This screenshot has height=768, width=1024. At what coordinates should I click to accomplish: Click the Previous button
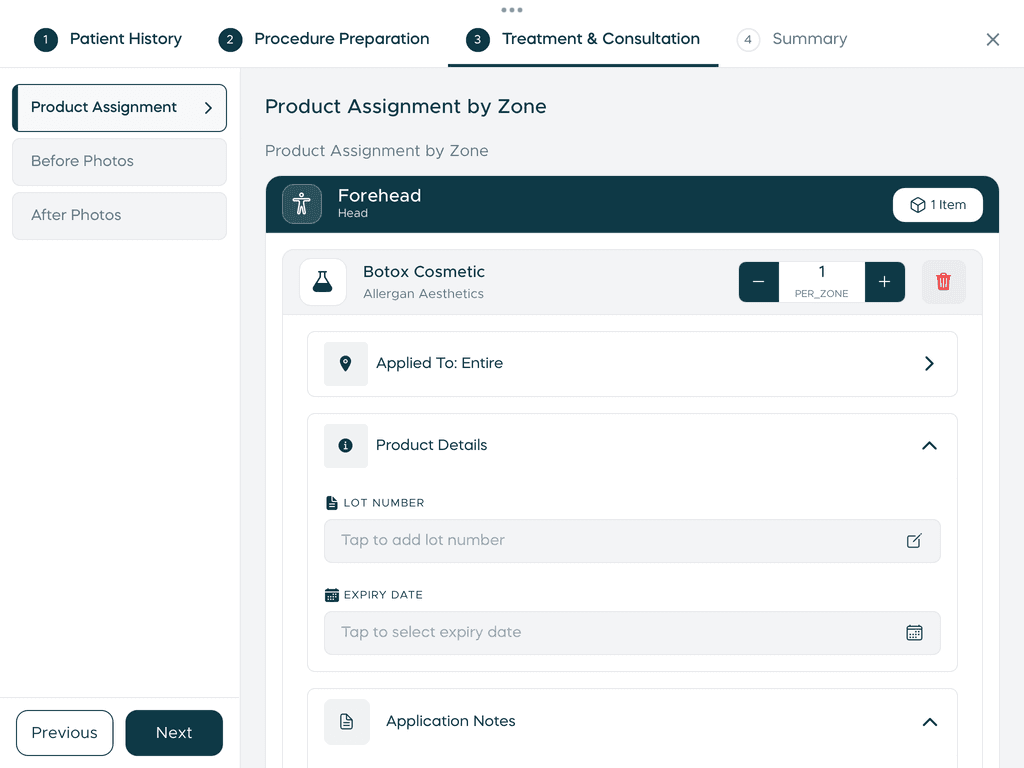65,733
